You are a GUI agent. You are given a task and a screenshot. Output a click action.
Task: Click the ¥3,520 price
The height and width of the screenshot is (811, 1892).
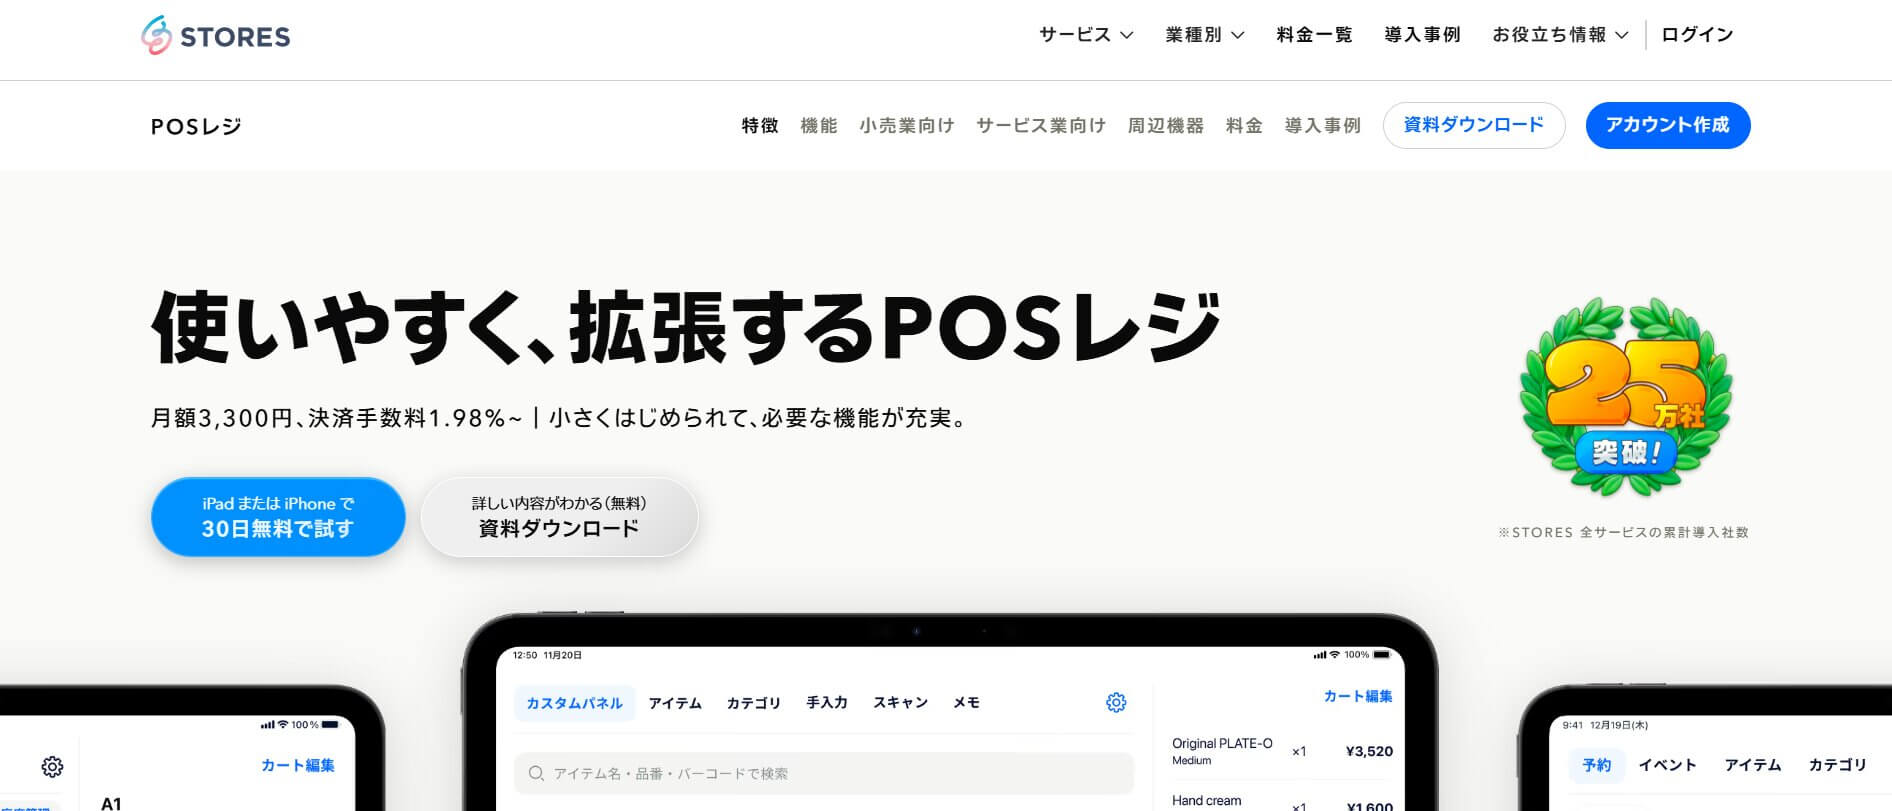1369,751
